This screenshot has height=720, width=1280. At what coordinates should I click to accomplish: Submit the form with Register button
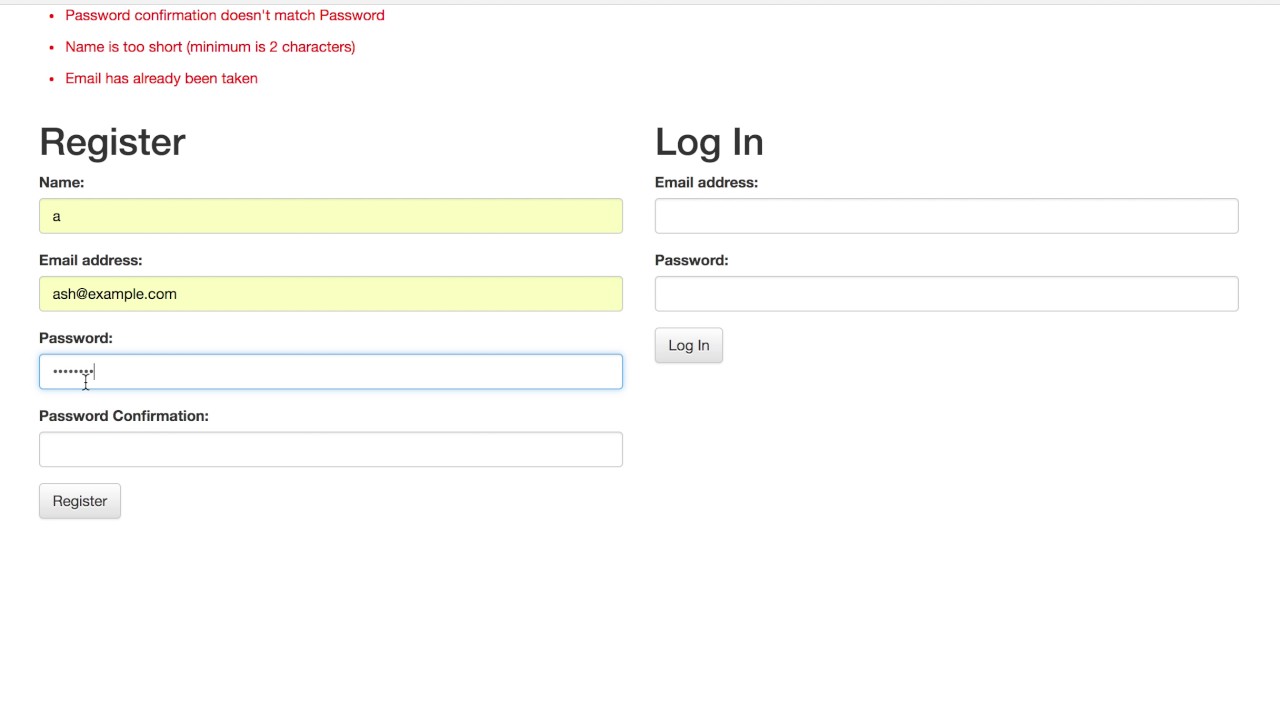tap(80, 501)
